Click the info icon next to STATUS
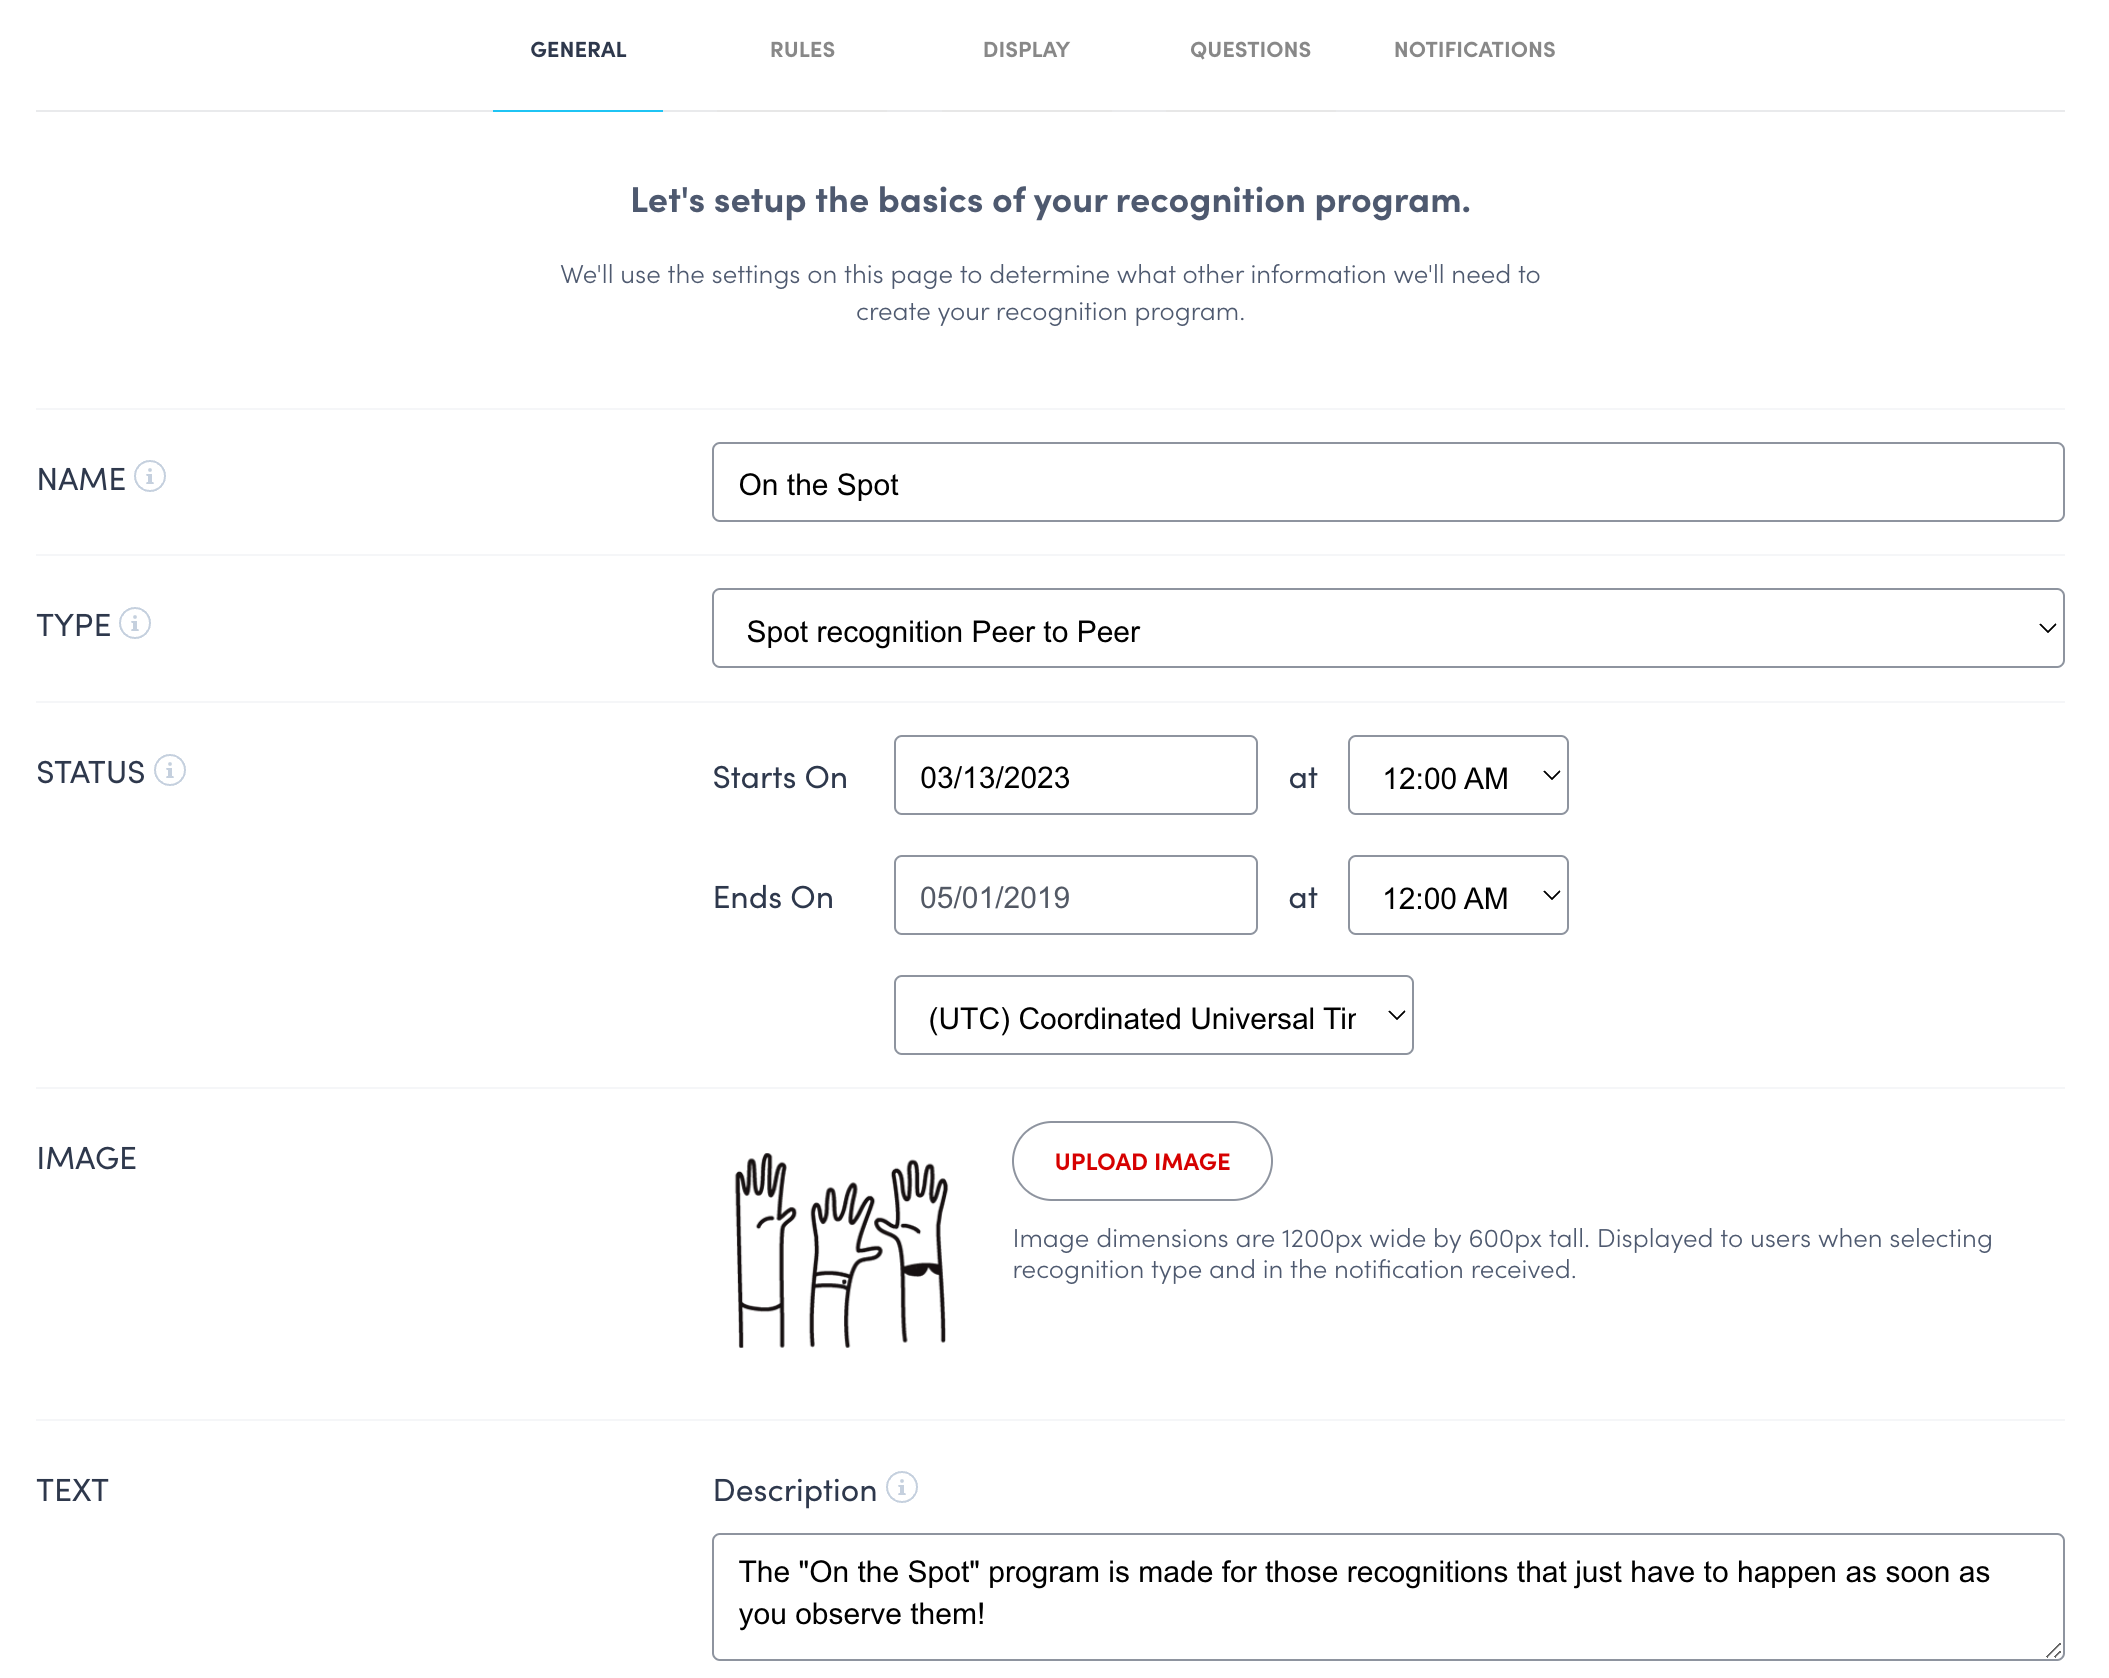 tap(170, 771)
